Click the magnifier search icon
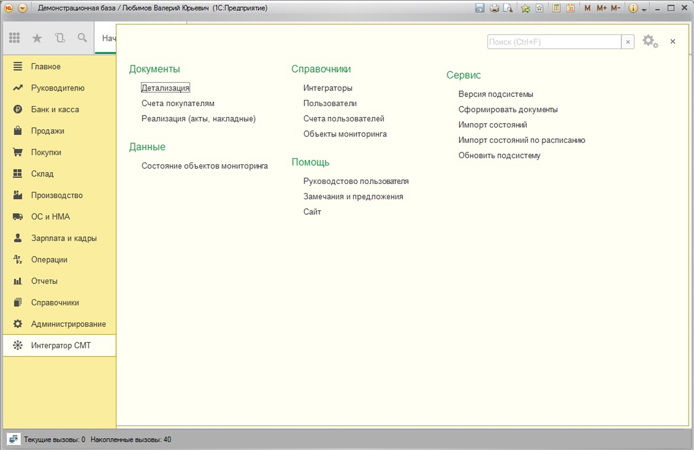Viewport: 694px width, 450px height. tap(82, 38)
